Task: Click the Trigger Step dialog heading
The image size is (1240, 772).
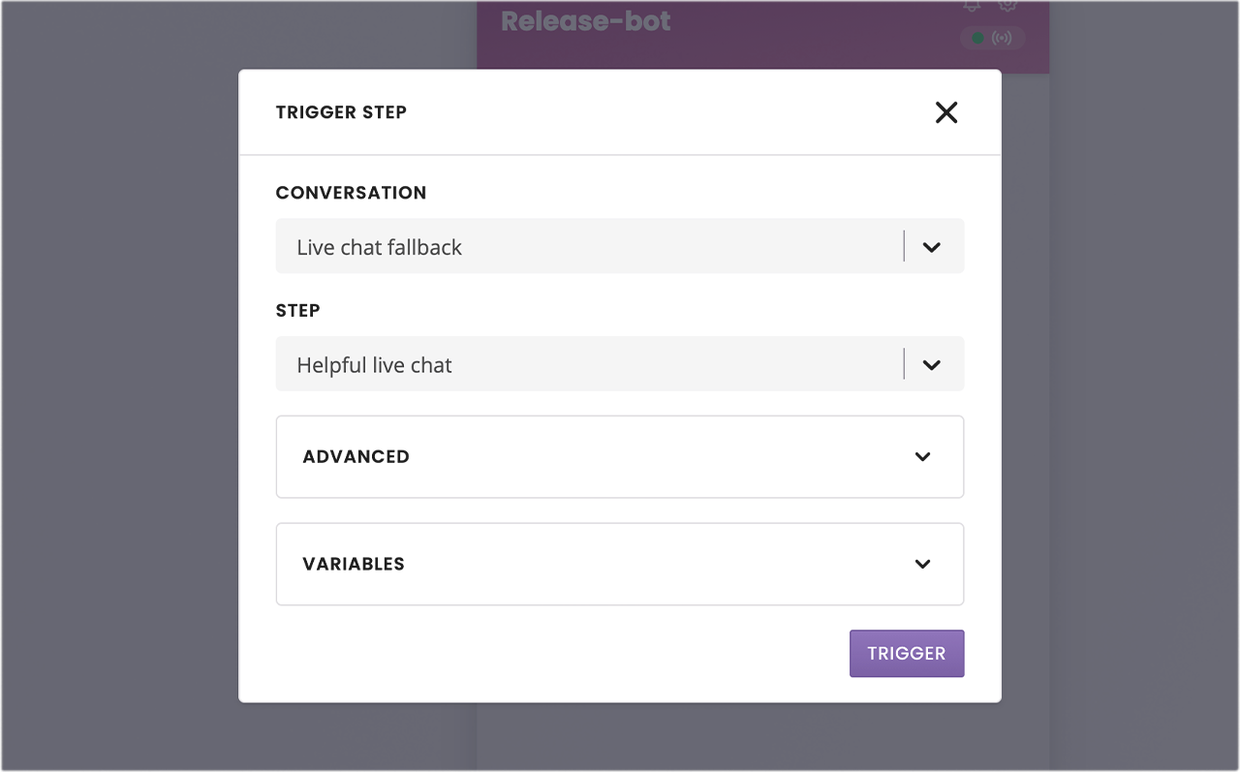Action: coord(341,112)
